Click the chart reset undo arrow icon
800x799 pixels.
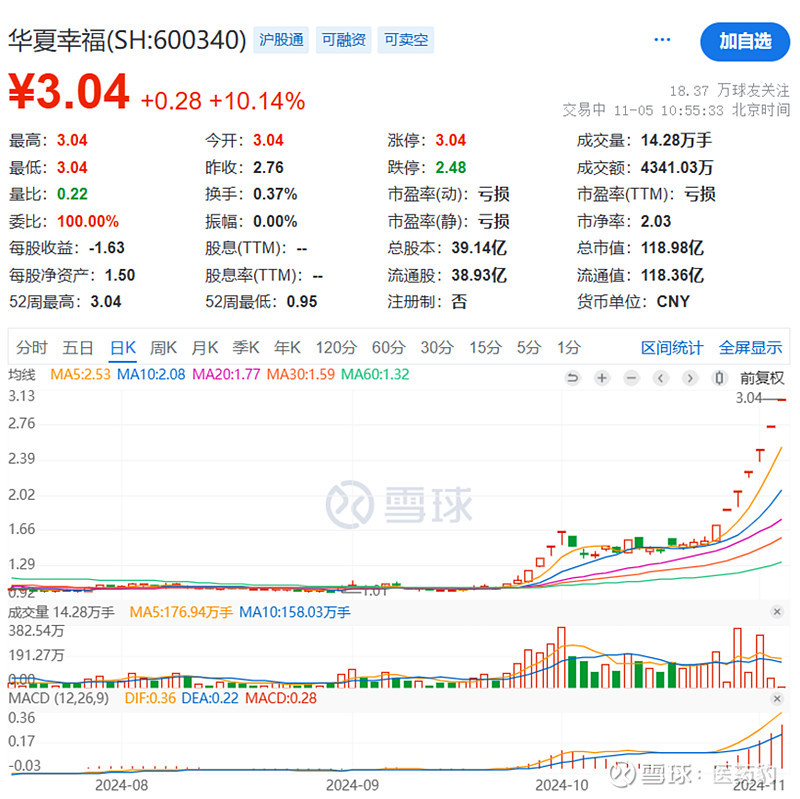(x=572, y=378)
